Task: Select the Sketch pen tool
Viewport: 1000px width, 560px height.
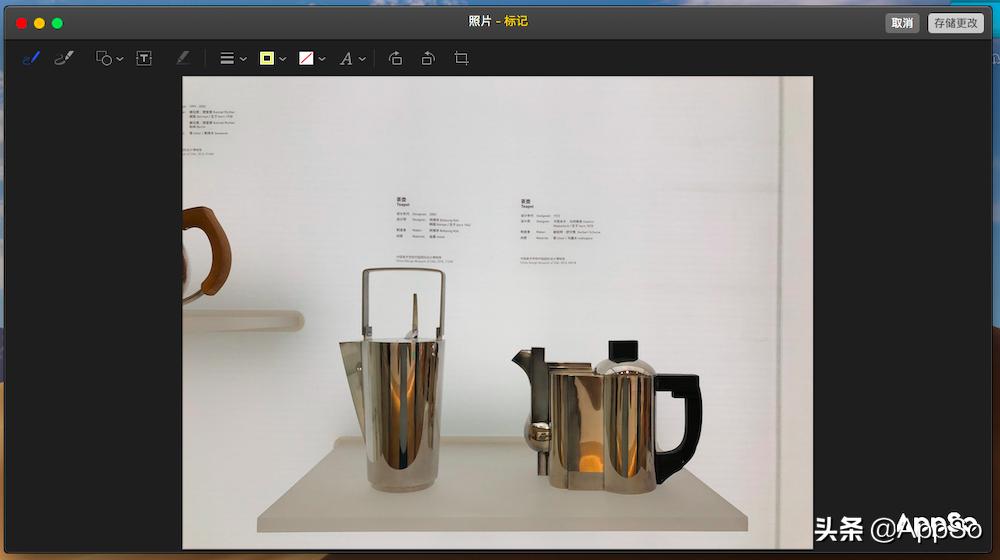Action: tap(31, 59)
